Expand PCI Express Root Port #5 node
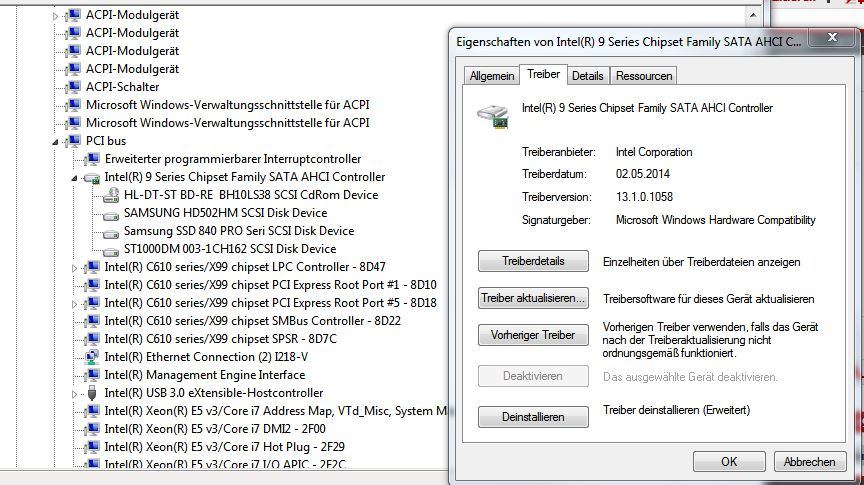Image resolution: width=864 pixels, height=485 pixels. (x=74, y=304)
